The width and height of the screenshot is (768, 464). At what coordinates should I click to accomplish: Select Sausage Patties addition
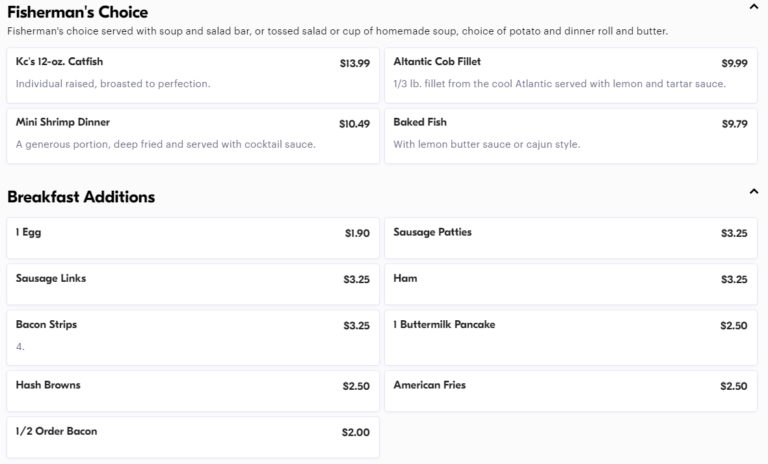pyautogui.click(x=571, y=238)
